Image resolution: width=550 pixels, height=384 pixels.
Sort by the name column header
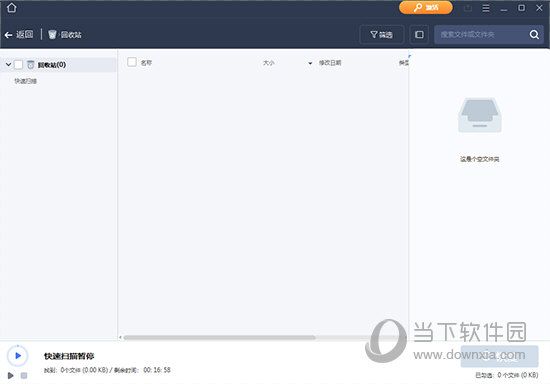point(146,63)
